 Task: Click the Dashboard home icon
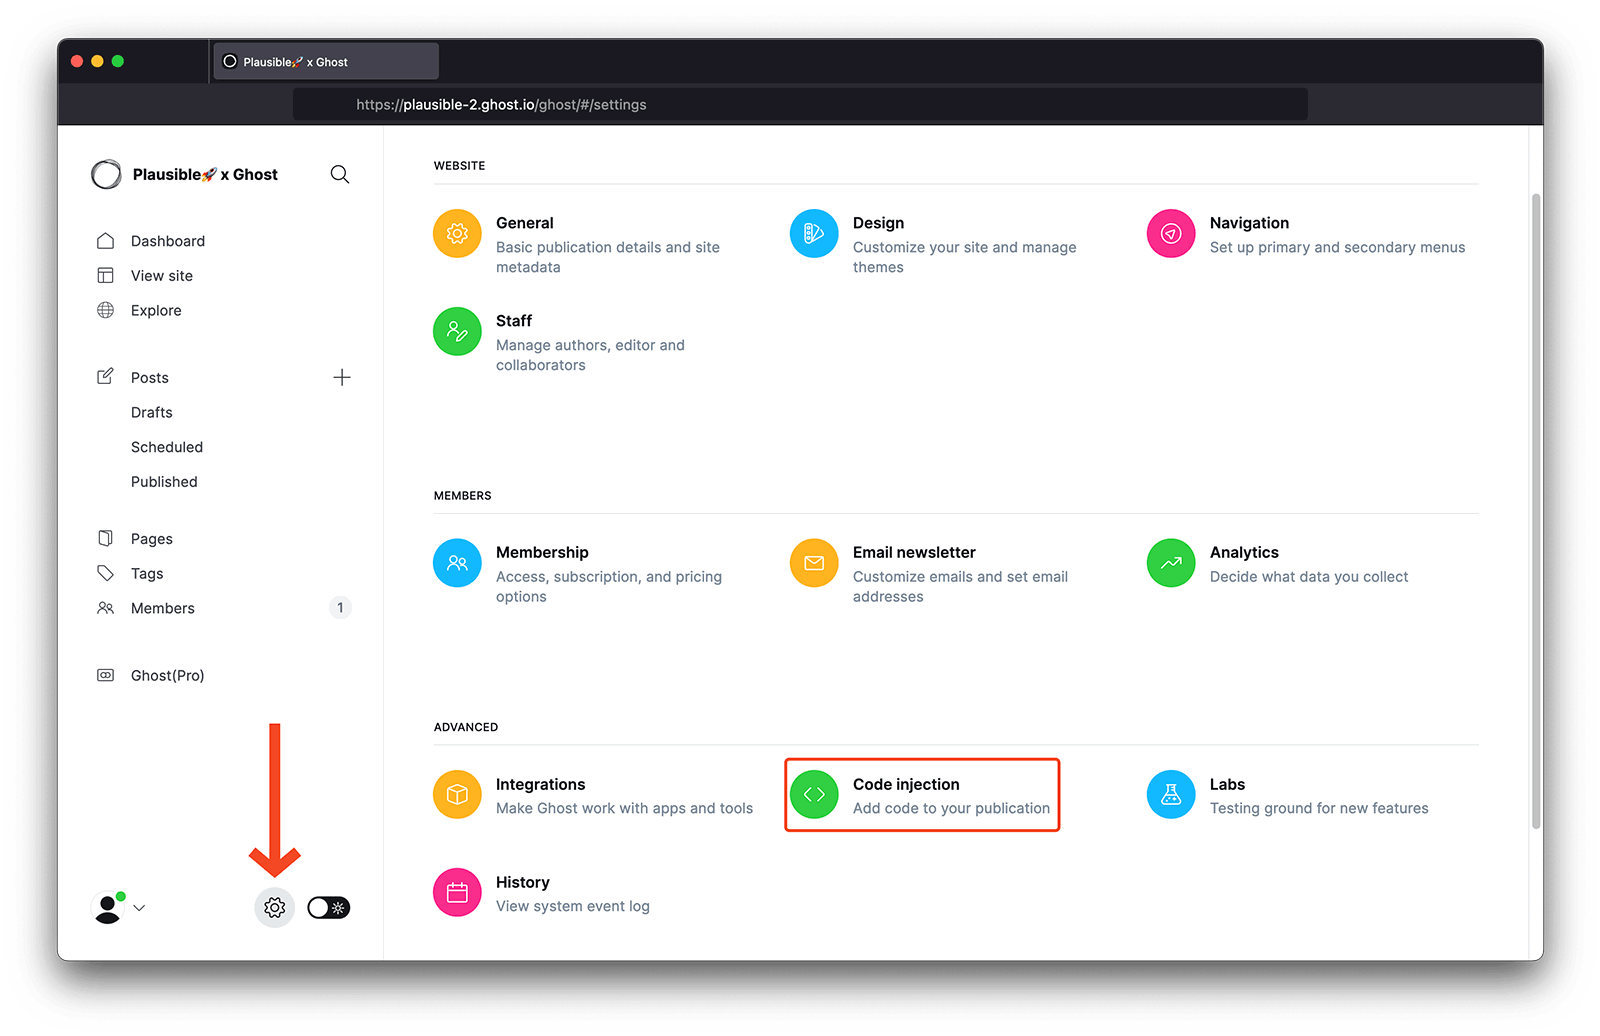(x=105, y=241)
